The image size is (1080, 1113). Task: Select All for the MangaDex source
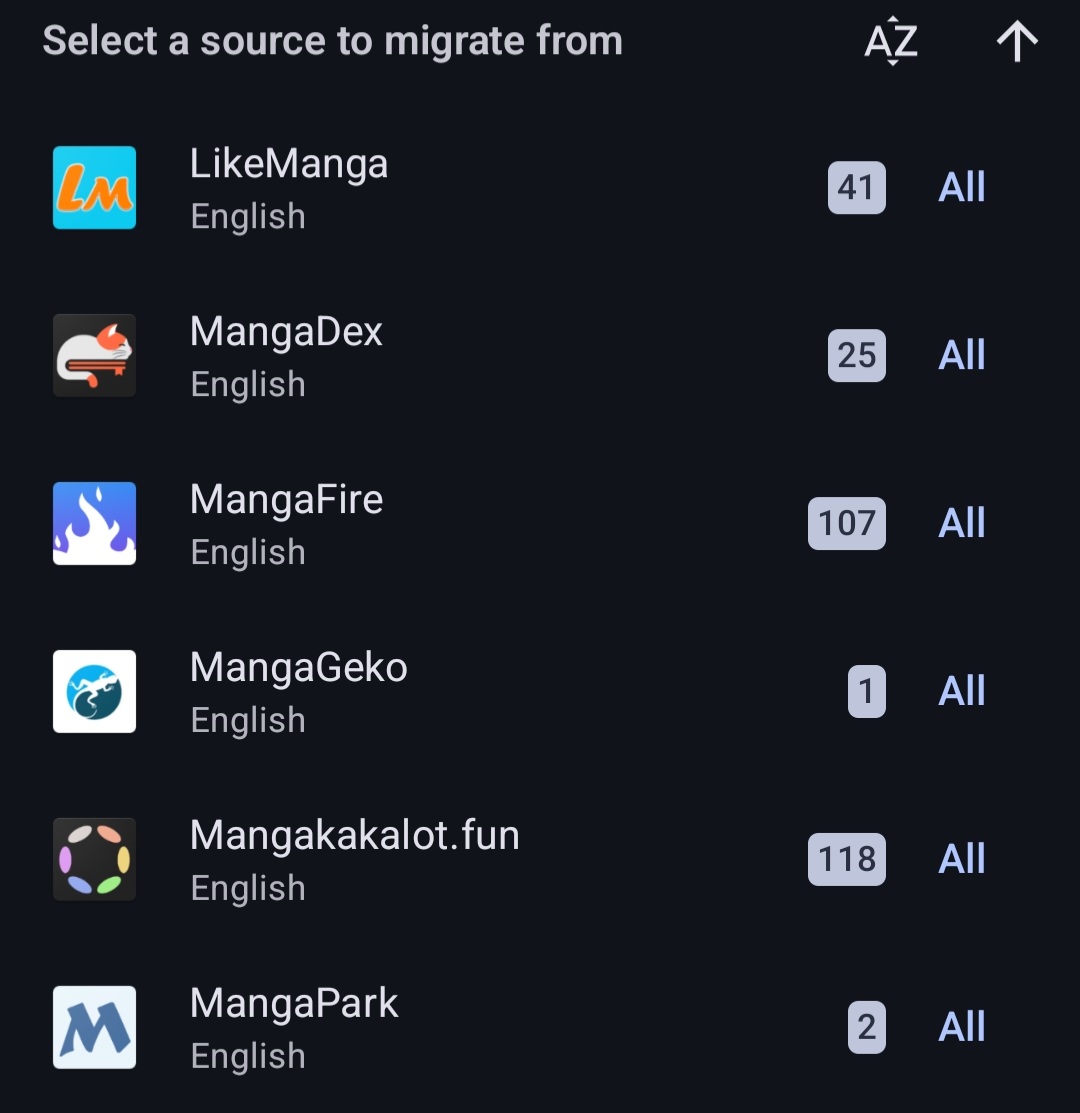[961, 355]
